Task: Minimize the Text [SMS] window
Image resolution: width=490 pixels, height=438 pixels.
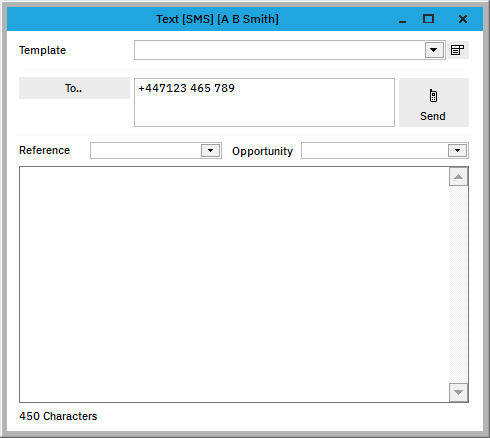Action: [402, 19]
